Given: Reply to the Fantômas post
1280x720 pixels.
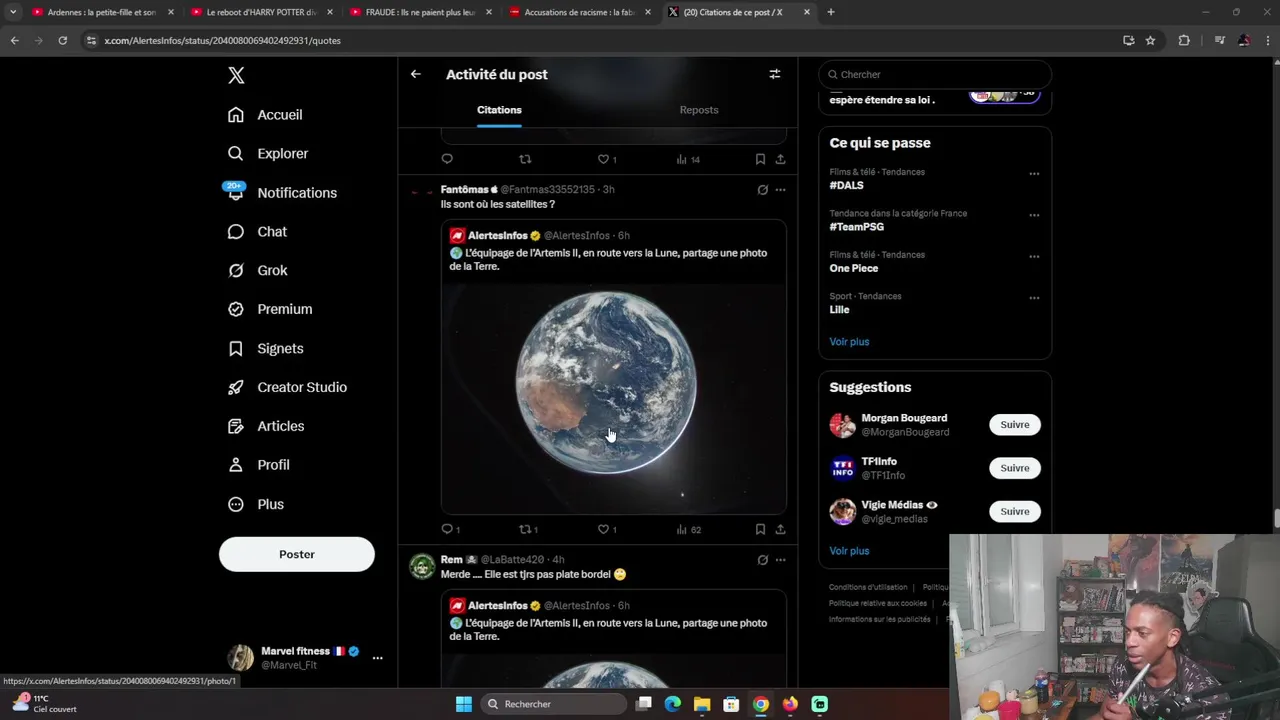Looking at the screenshot, I should 447,529.
